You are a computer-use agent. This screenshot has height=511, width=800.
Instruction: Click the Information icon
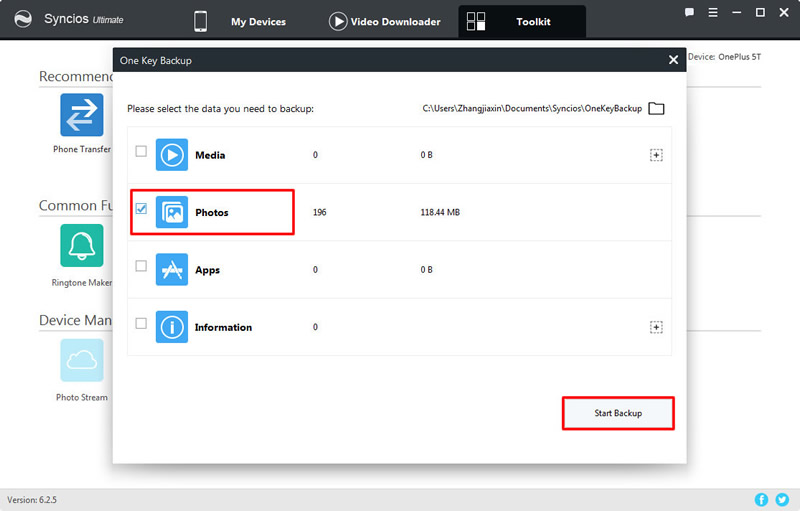click(171, 327)
